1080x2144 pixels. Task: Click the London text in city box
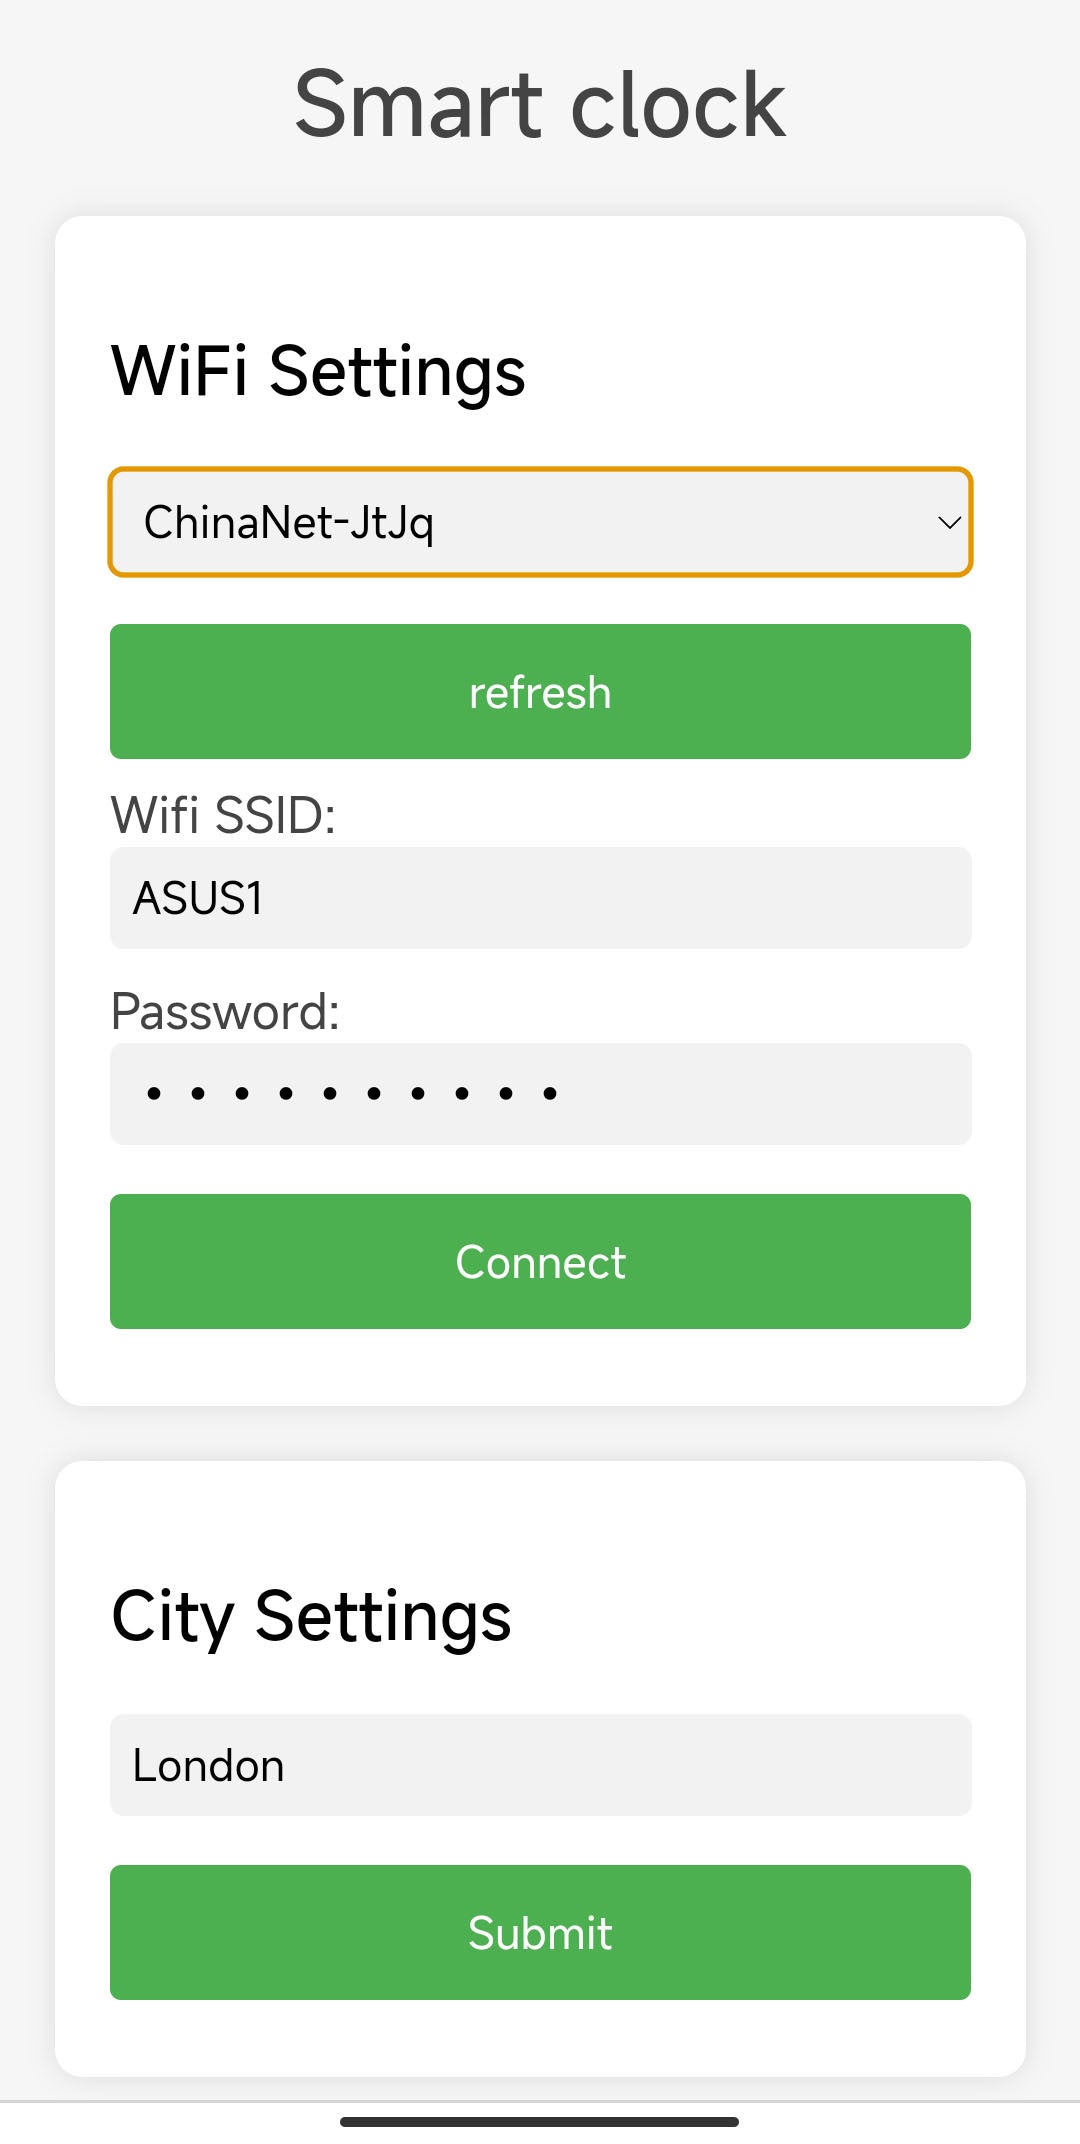coord(208,1766)
